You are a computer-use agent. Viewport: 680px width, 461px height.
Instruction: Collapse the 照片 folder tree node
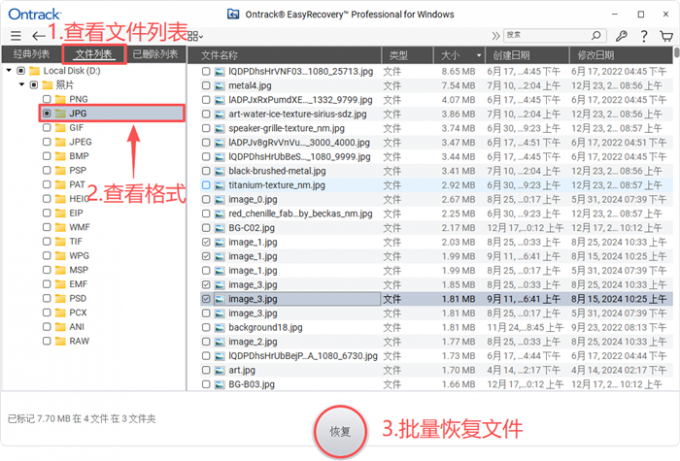click(x=22, y=85)
